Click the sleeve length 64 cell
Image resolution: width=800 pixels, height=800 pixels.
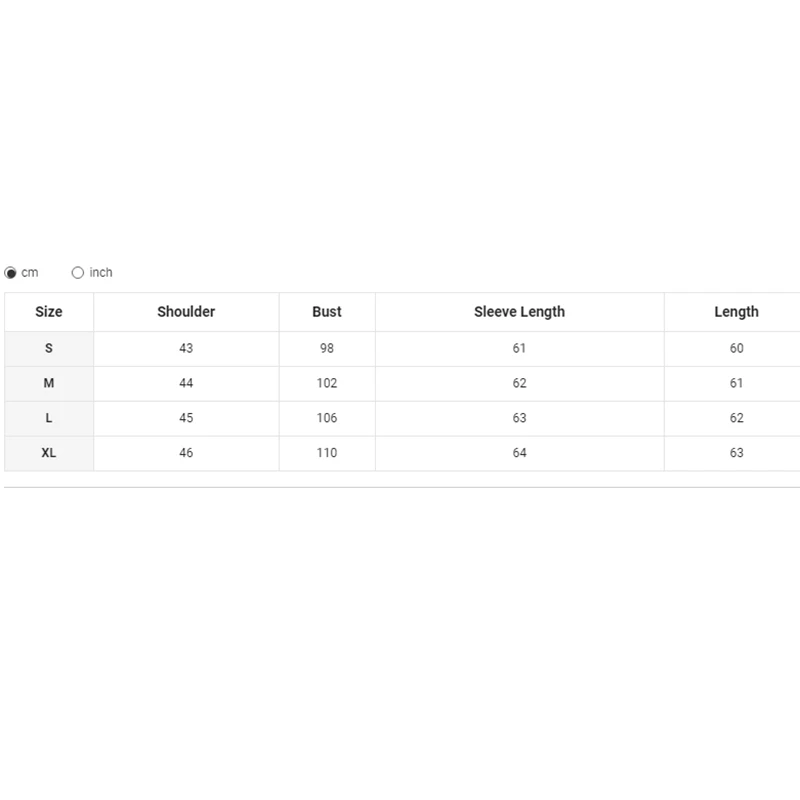519,453
